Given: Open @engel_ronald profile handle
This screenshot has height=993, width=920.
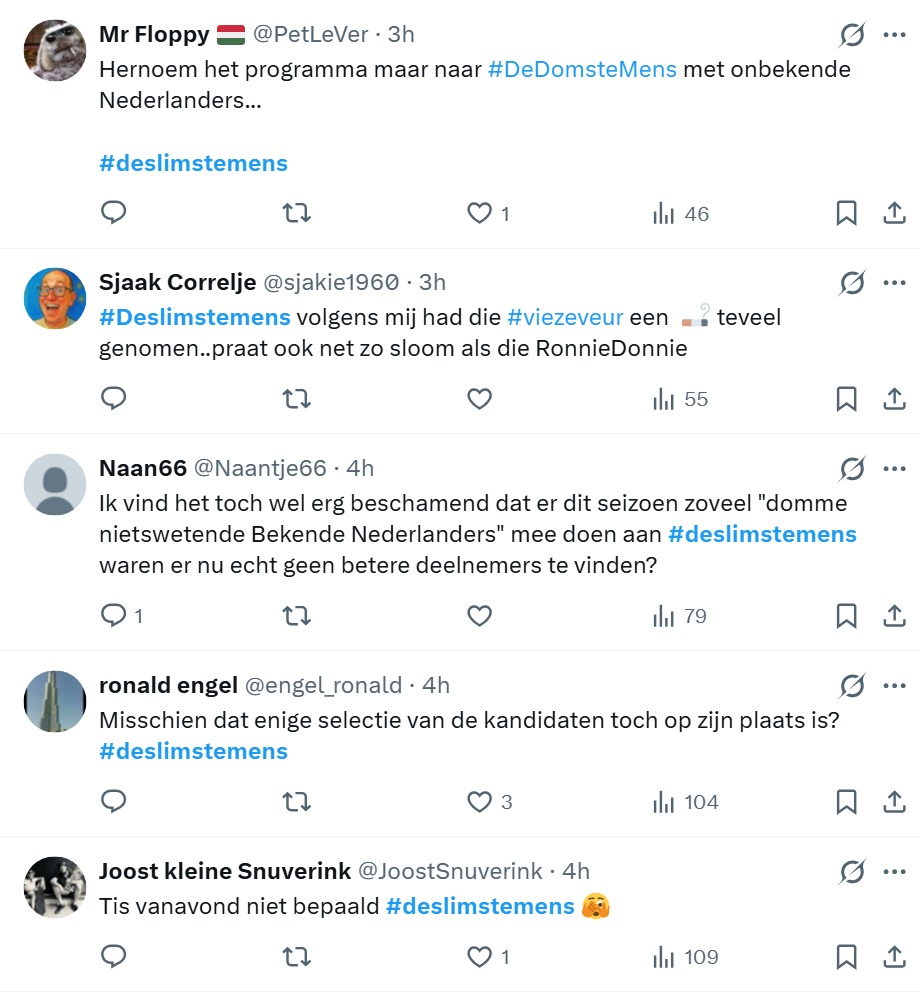Looking at the screenshot, I should point(323,685).
